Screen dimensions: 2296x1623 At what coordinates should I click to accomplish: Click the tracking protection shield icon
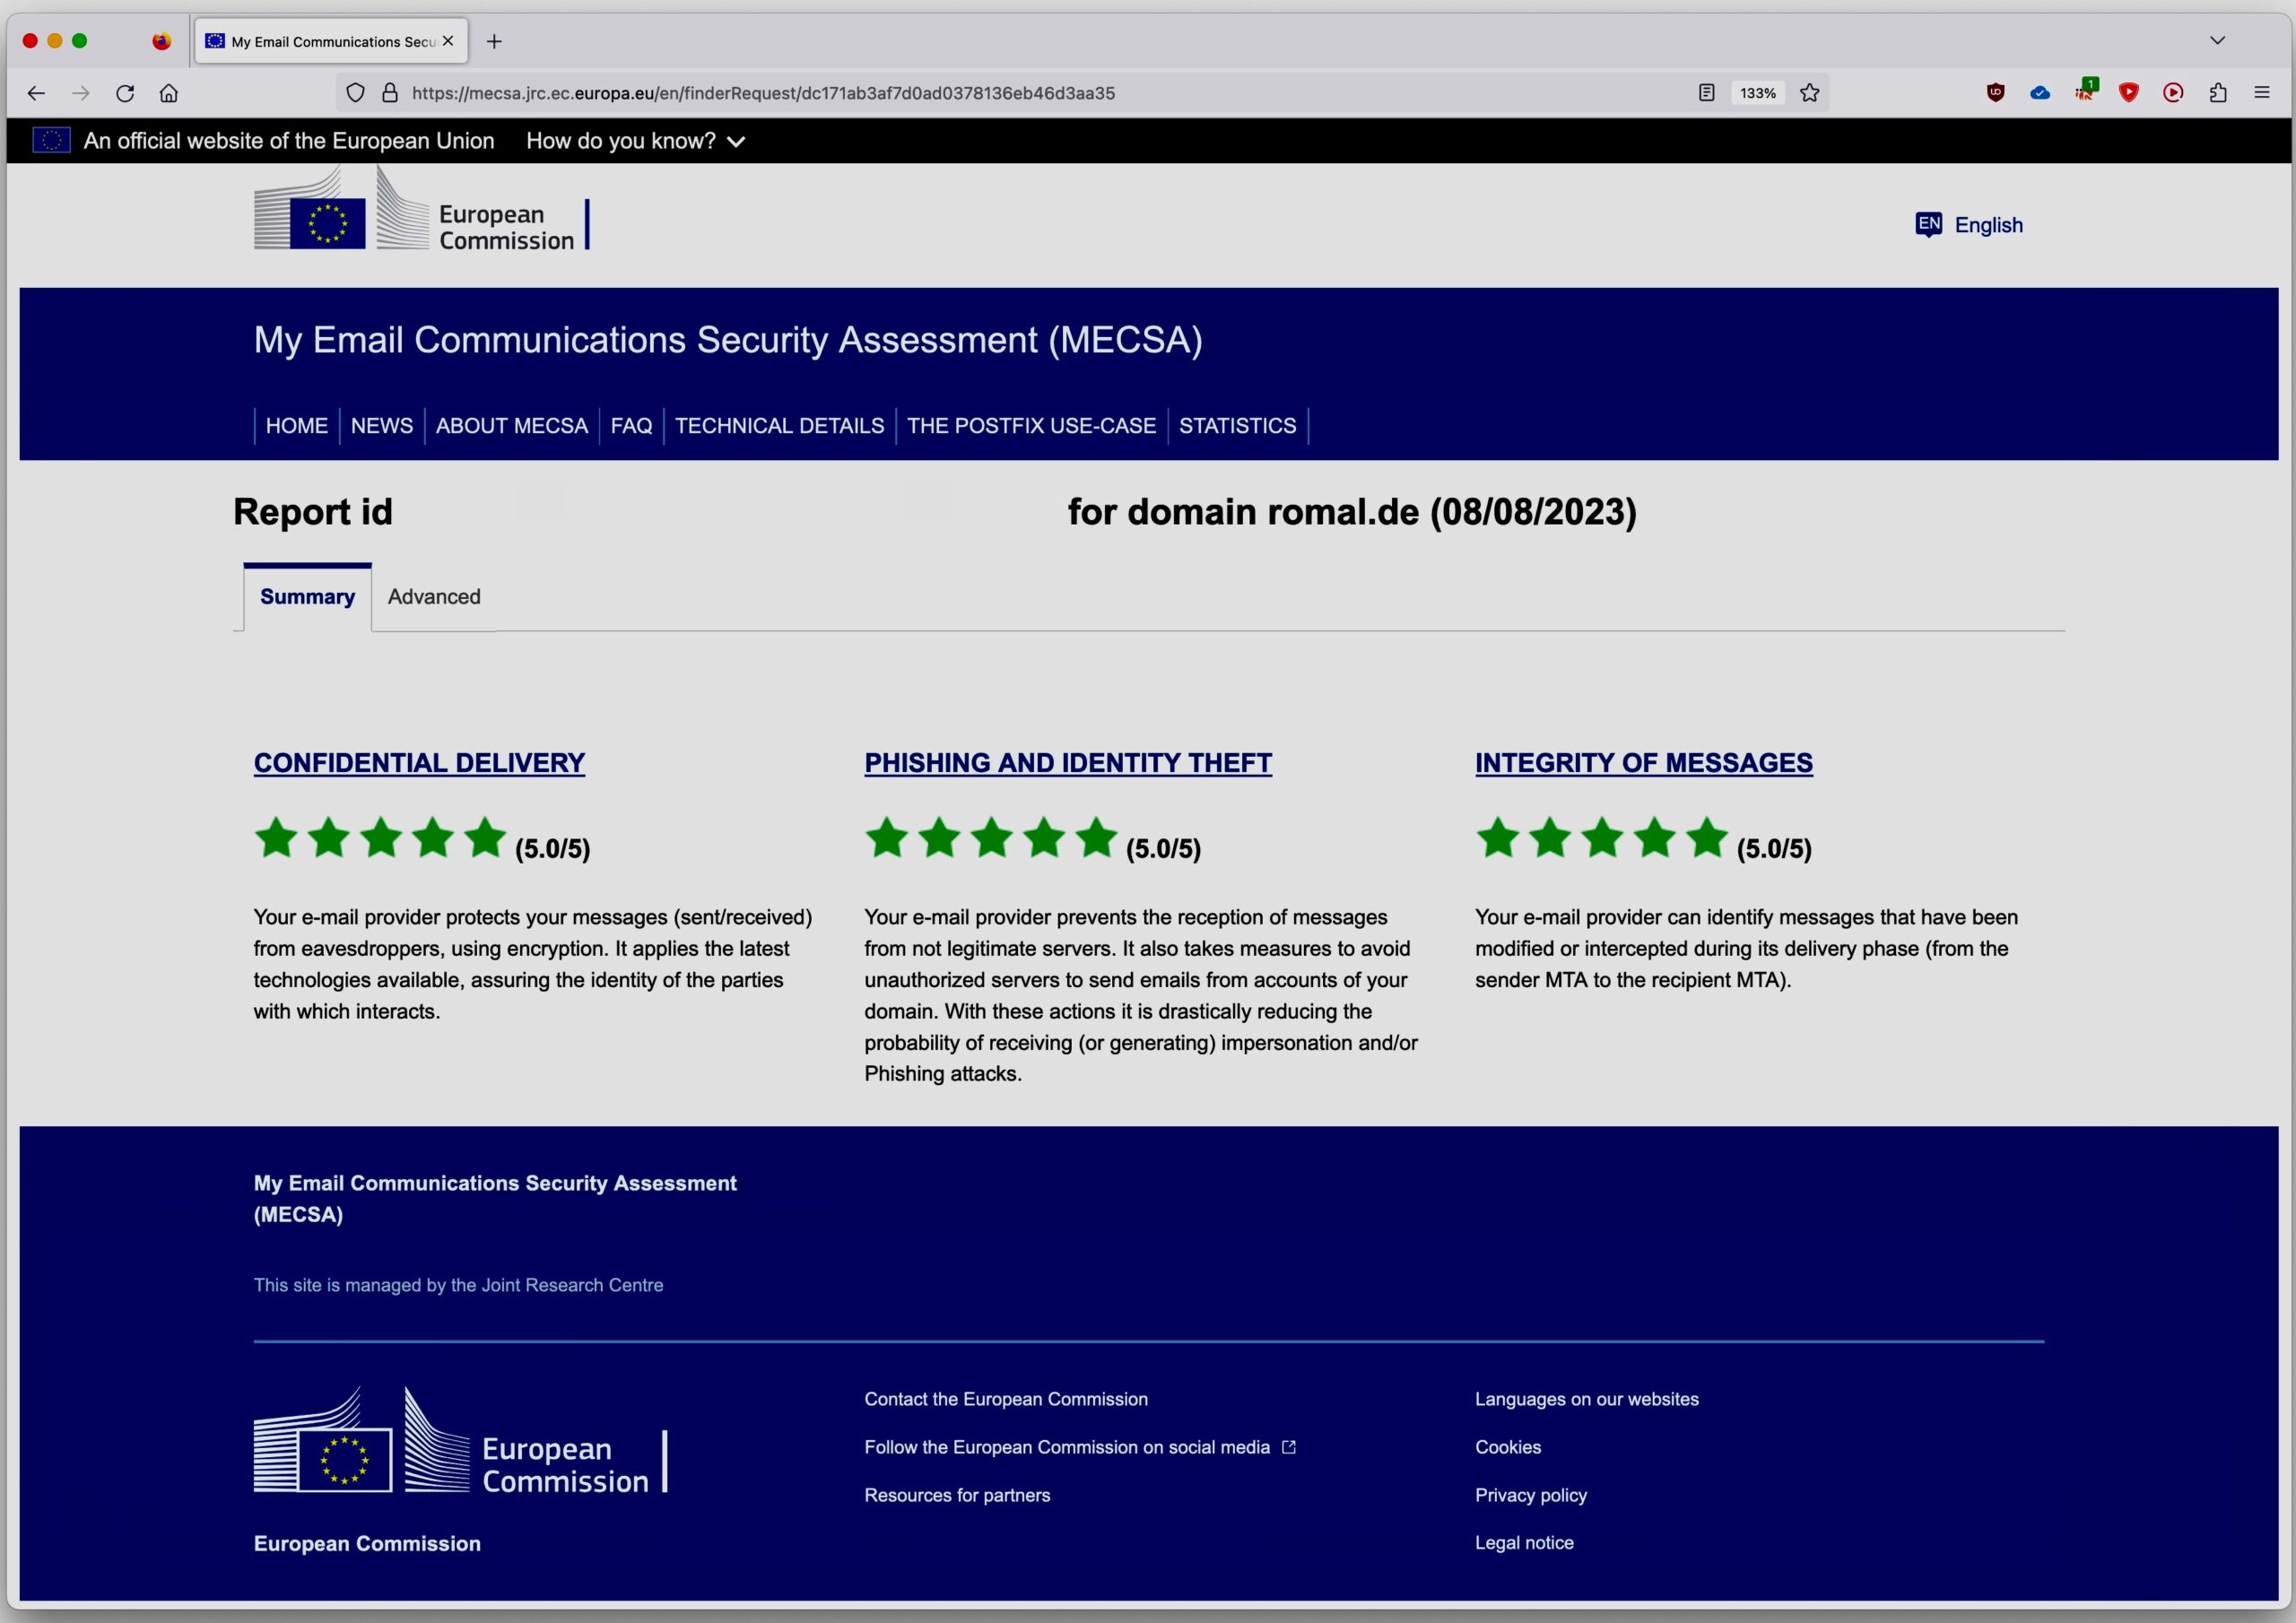click(x=355, y=93)
